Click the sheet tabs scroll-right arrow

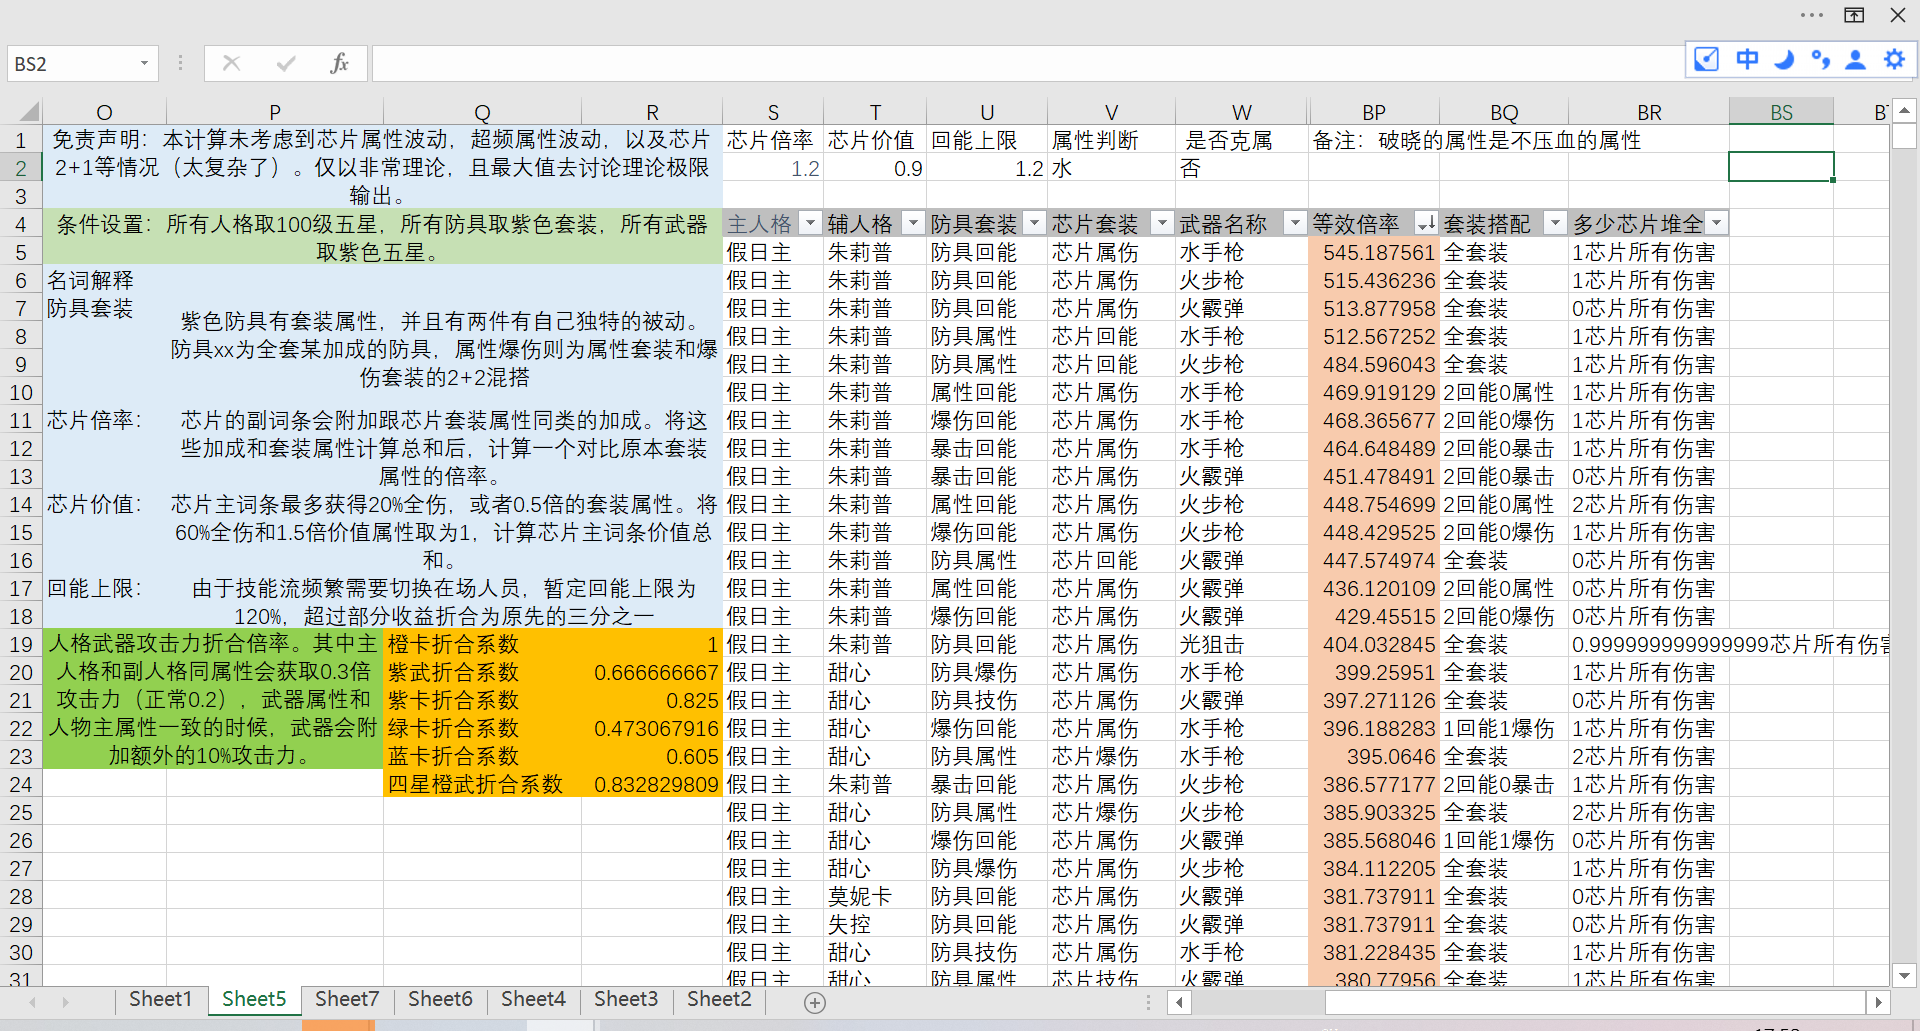click(65, 1001)
